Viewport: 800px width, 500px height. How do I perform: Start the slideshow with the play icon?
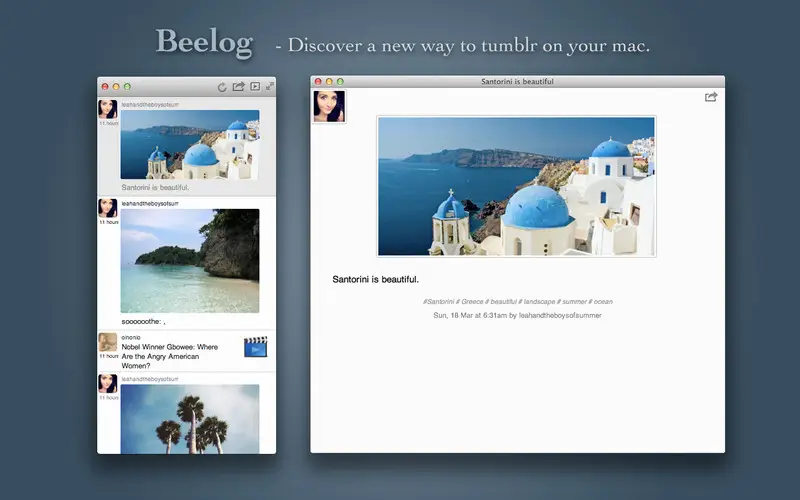(x=255, y=87)
